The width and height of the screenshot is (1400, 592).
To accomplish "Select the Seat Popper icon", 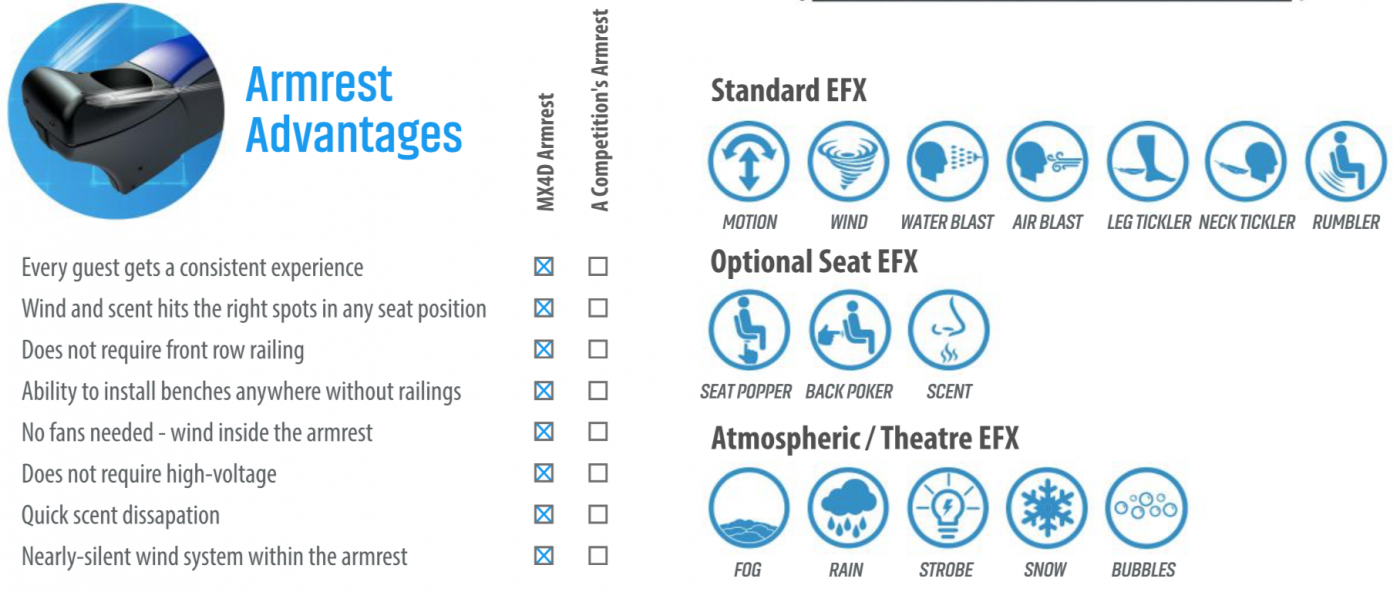I will tap(748, 331).
